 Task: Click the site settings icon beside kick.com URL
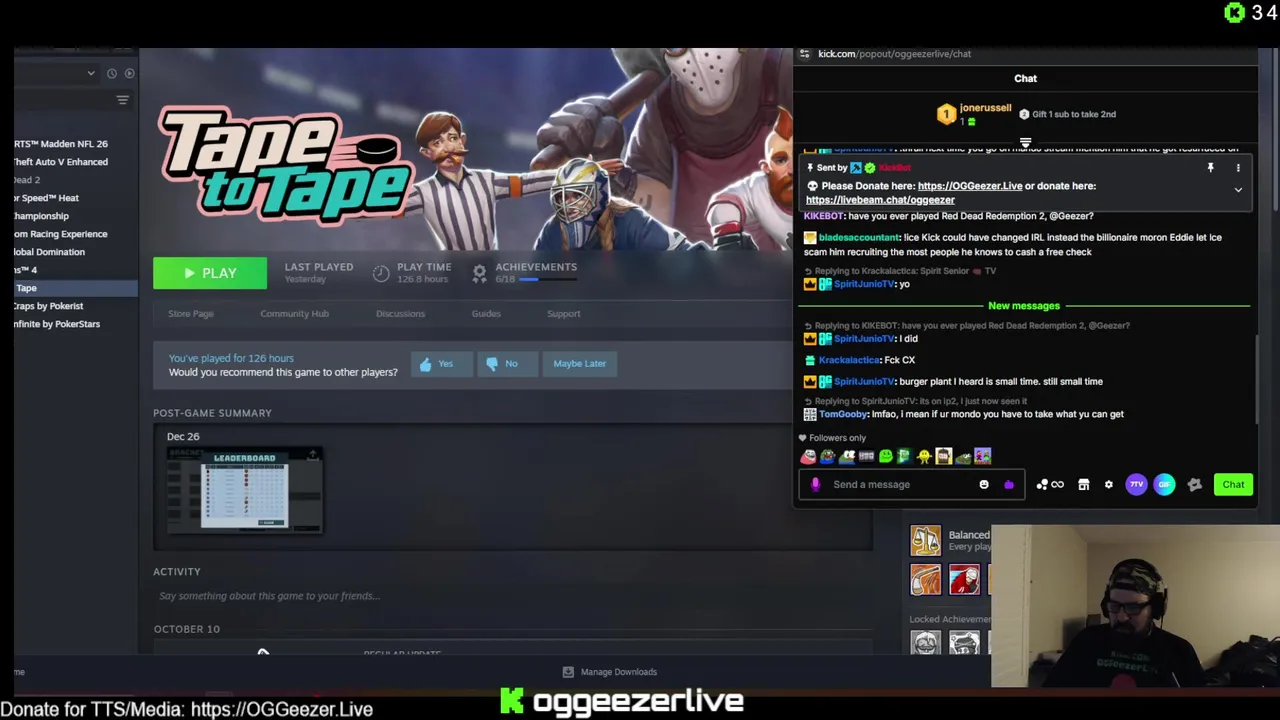pos(805,54)
